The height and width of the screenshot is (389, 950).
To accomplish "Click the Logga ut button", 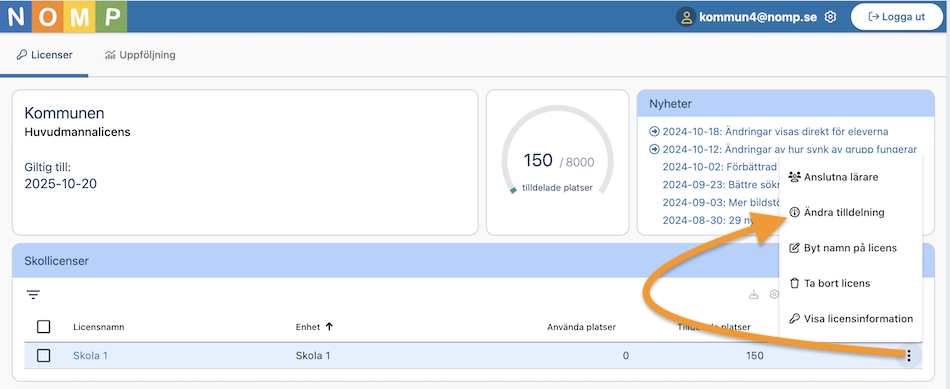I will pyautogui.click(x=896, y=17).
